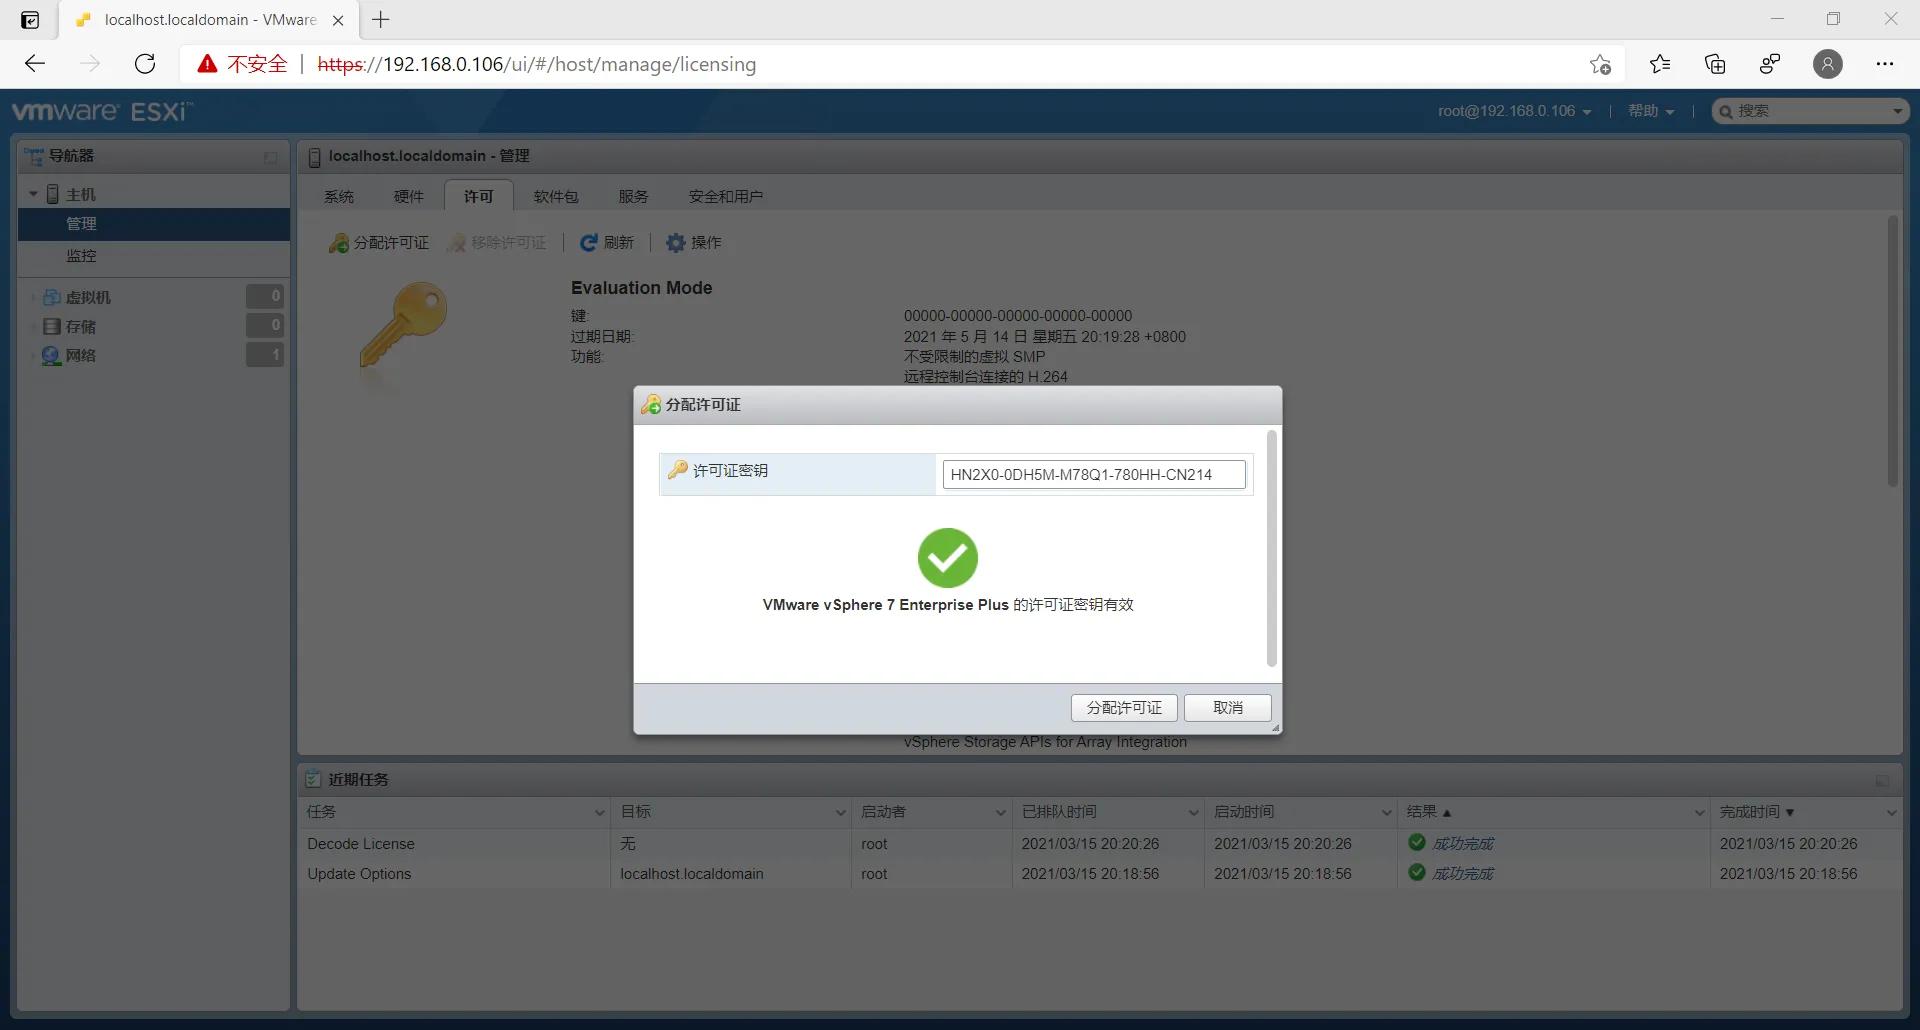Viewport: 1920px width, 1030px height.
Task: Switch to the 系统 tab
Action: (x=339, y=196)
